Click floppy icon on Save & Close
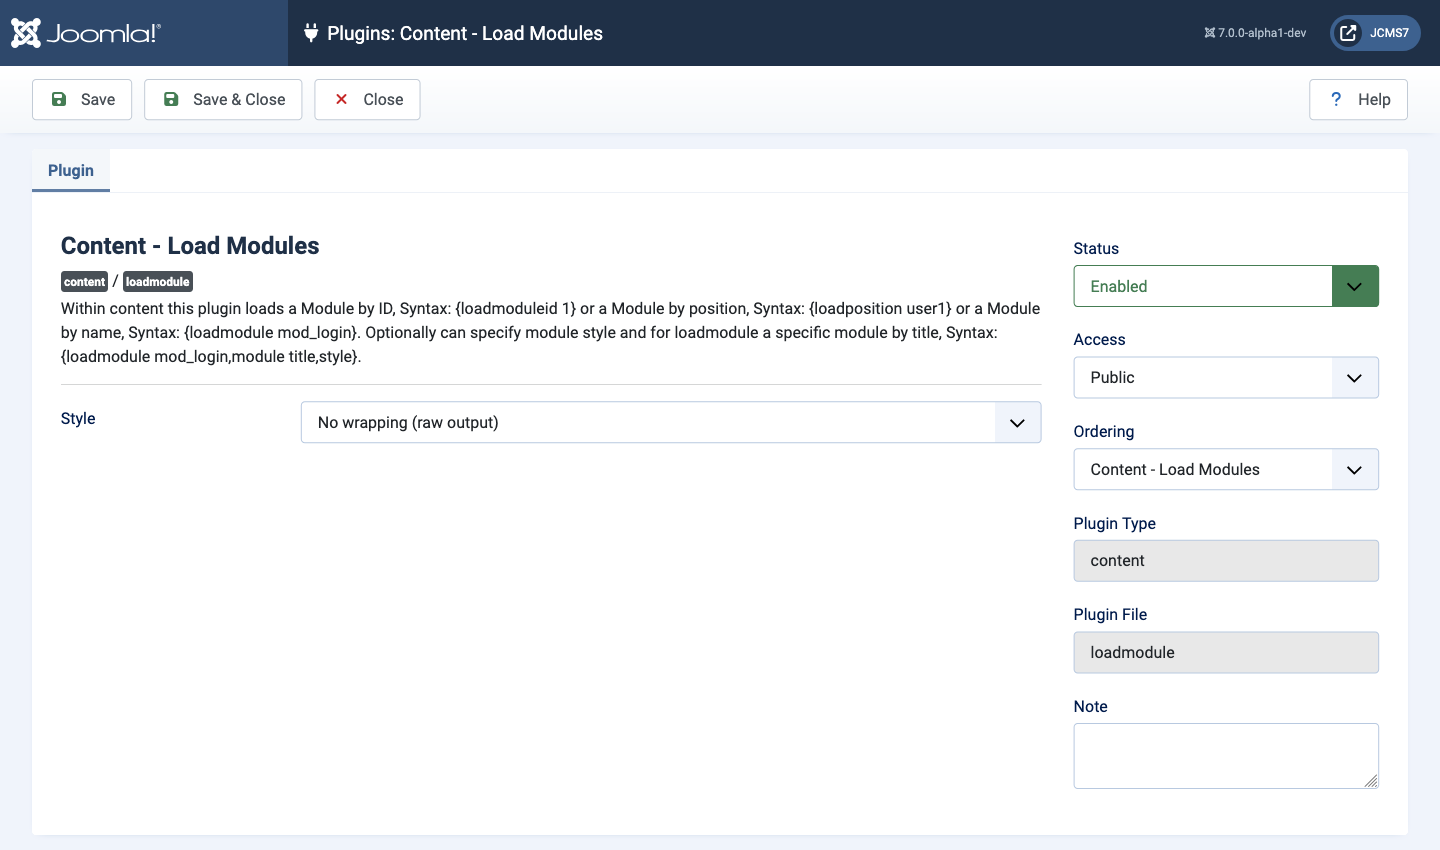The image size is (1440, 850). point(171,99)
